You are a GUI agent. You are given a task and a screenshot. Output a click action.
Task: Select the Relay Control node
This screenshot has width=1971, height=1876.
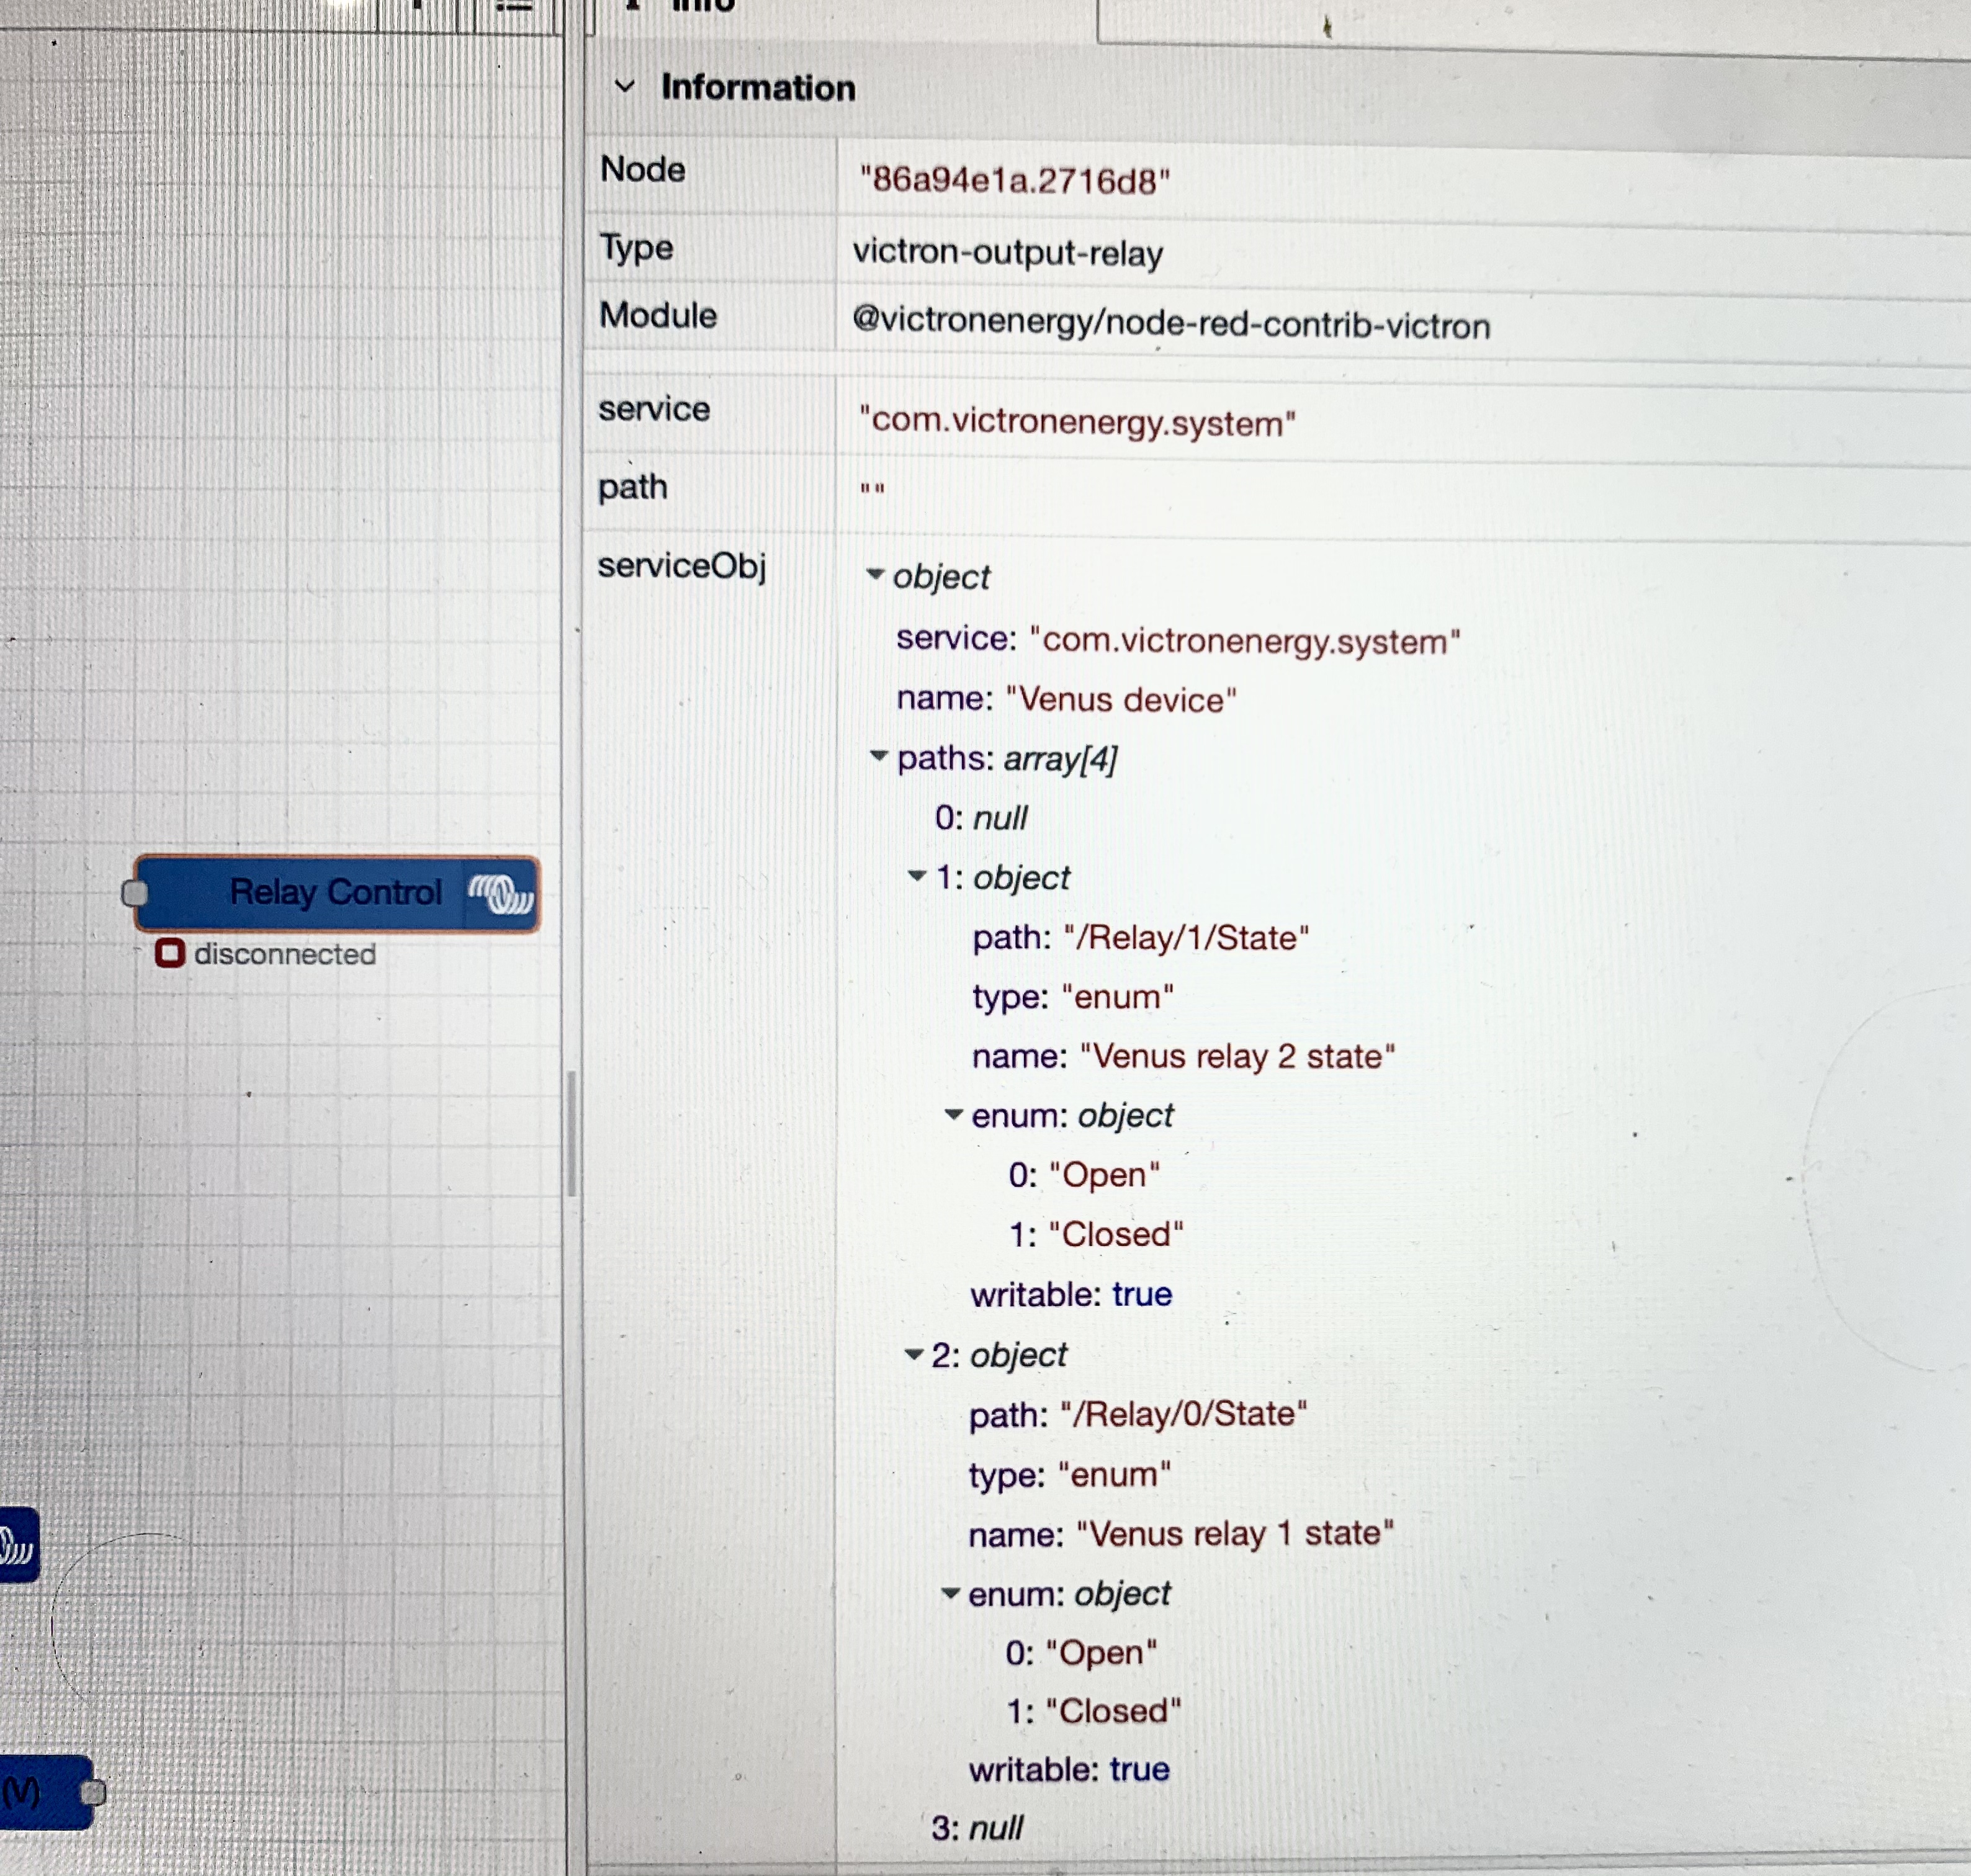(x=337, y=893)
